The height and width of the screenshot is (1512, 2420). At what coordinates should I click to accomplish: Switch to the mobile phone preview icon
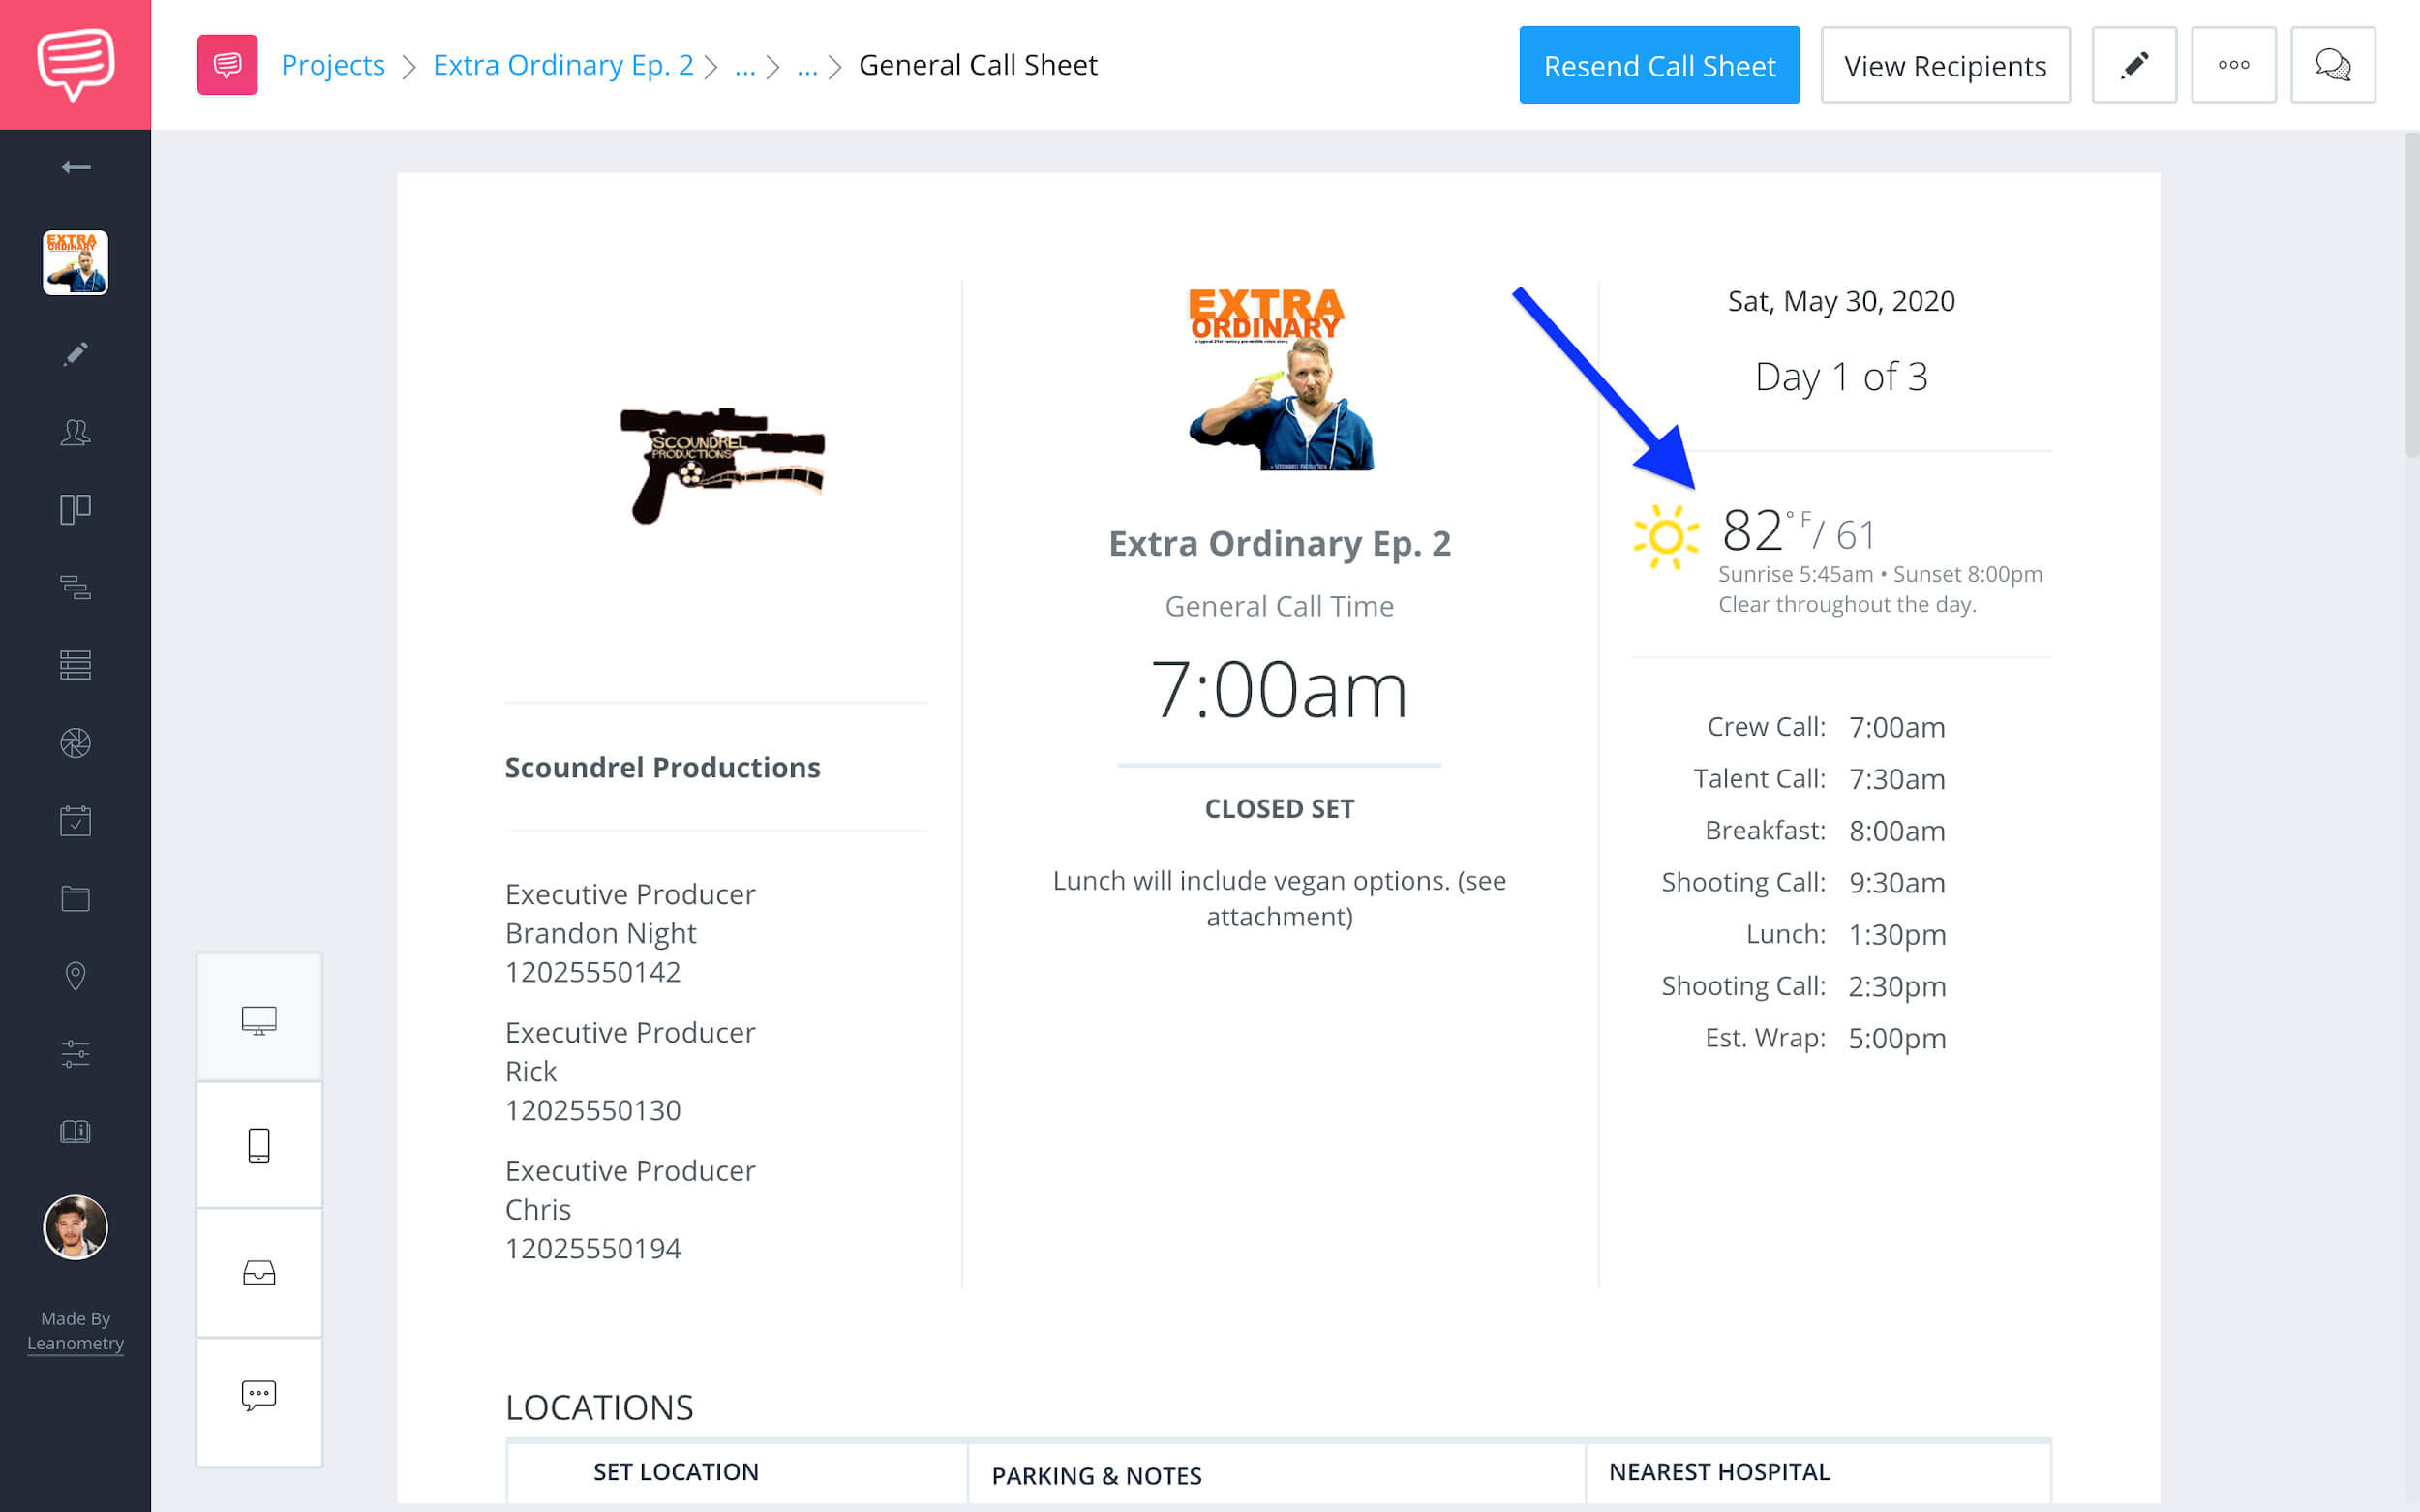(259, 1145)
